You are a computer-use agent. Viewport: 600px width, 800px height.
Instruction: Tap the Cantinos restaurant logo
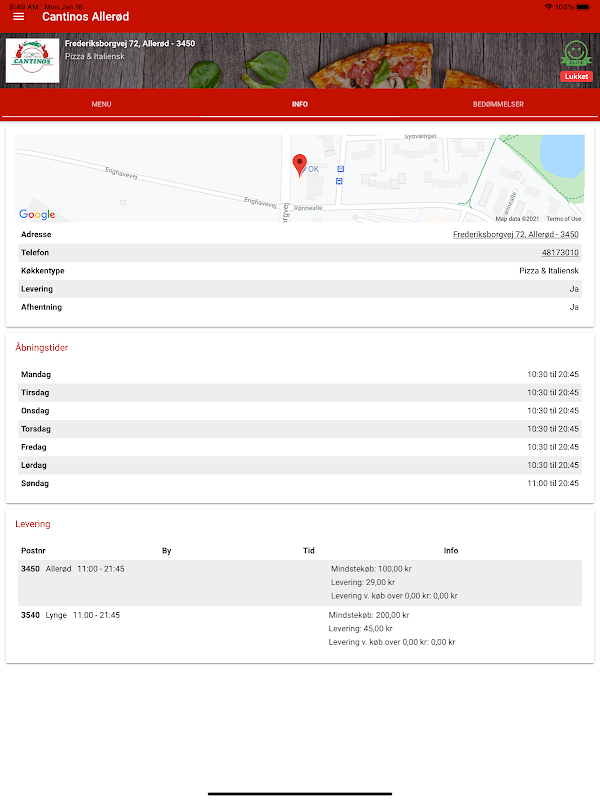(32, 61)
